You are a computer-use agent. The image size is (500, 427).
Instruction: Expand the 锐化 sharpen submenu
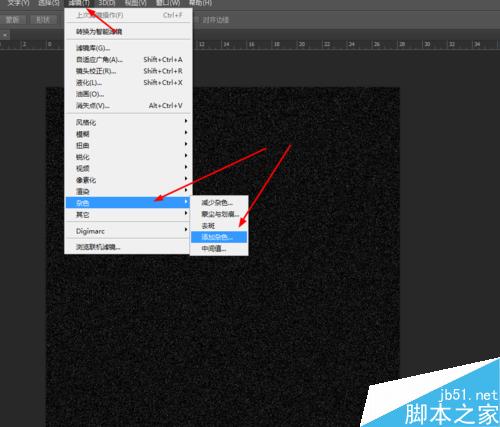[x=128, y=157]
